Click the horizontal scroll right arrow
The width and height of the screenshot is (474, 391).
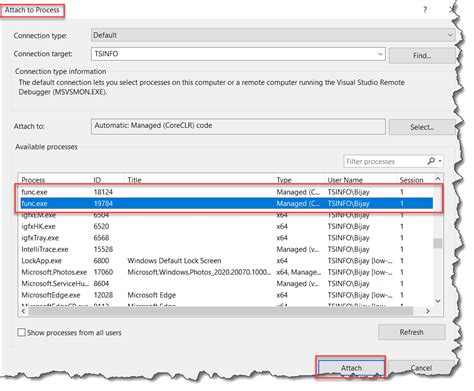[x=428, y=311]
